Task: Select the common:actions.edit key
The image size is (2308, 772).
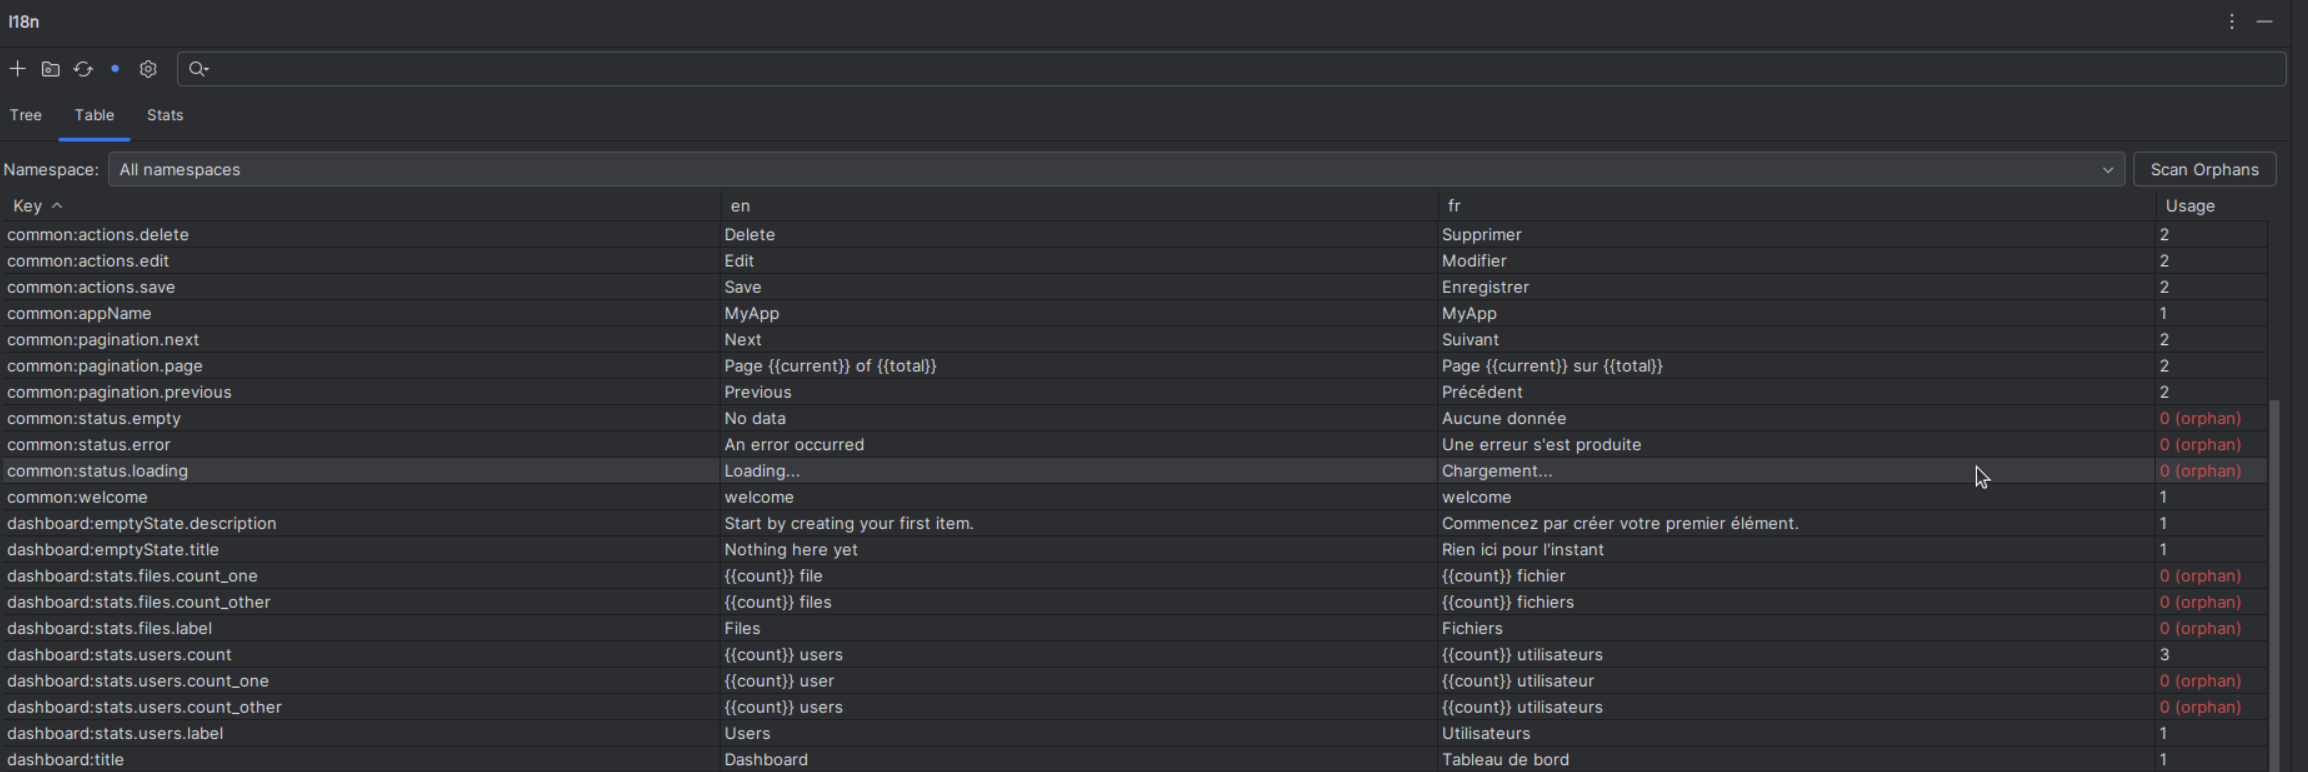Action: [x=88, y=261]
